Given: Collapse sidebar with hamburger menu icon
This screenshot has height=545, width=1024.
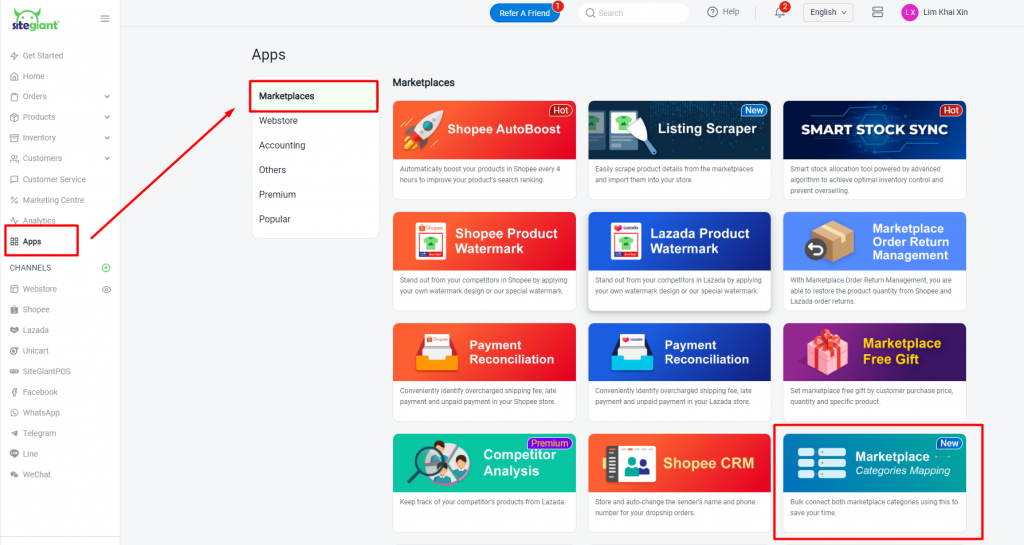Looking at the screenshot, I should 104,19.
